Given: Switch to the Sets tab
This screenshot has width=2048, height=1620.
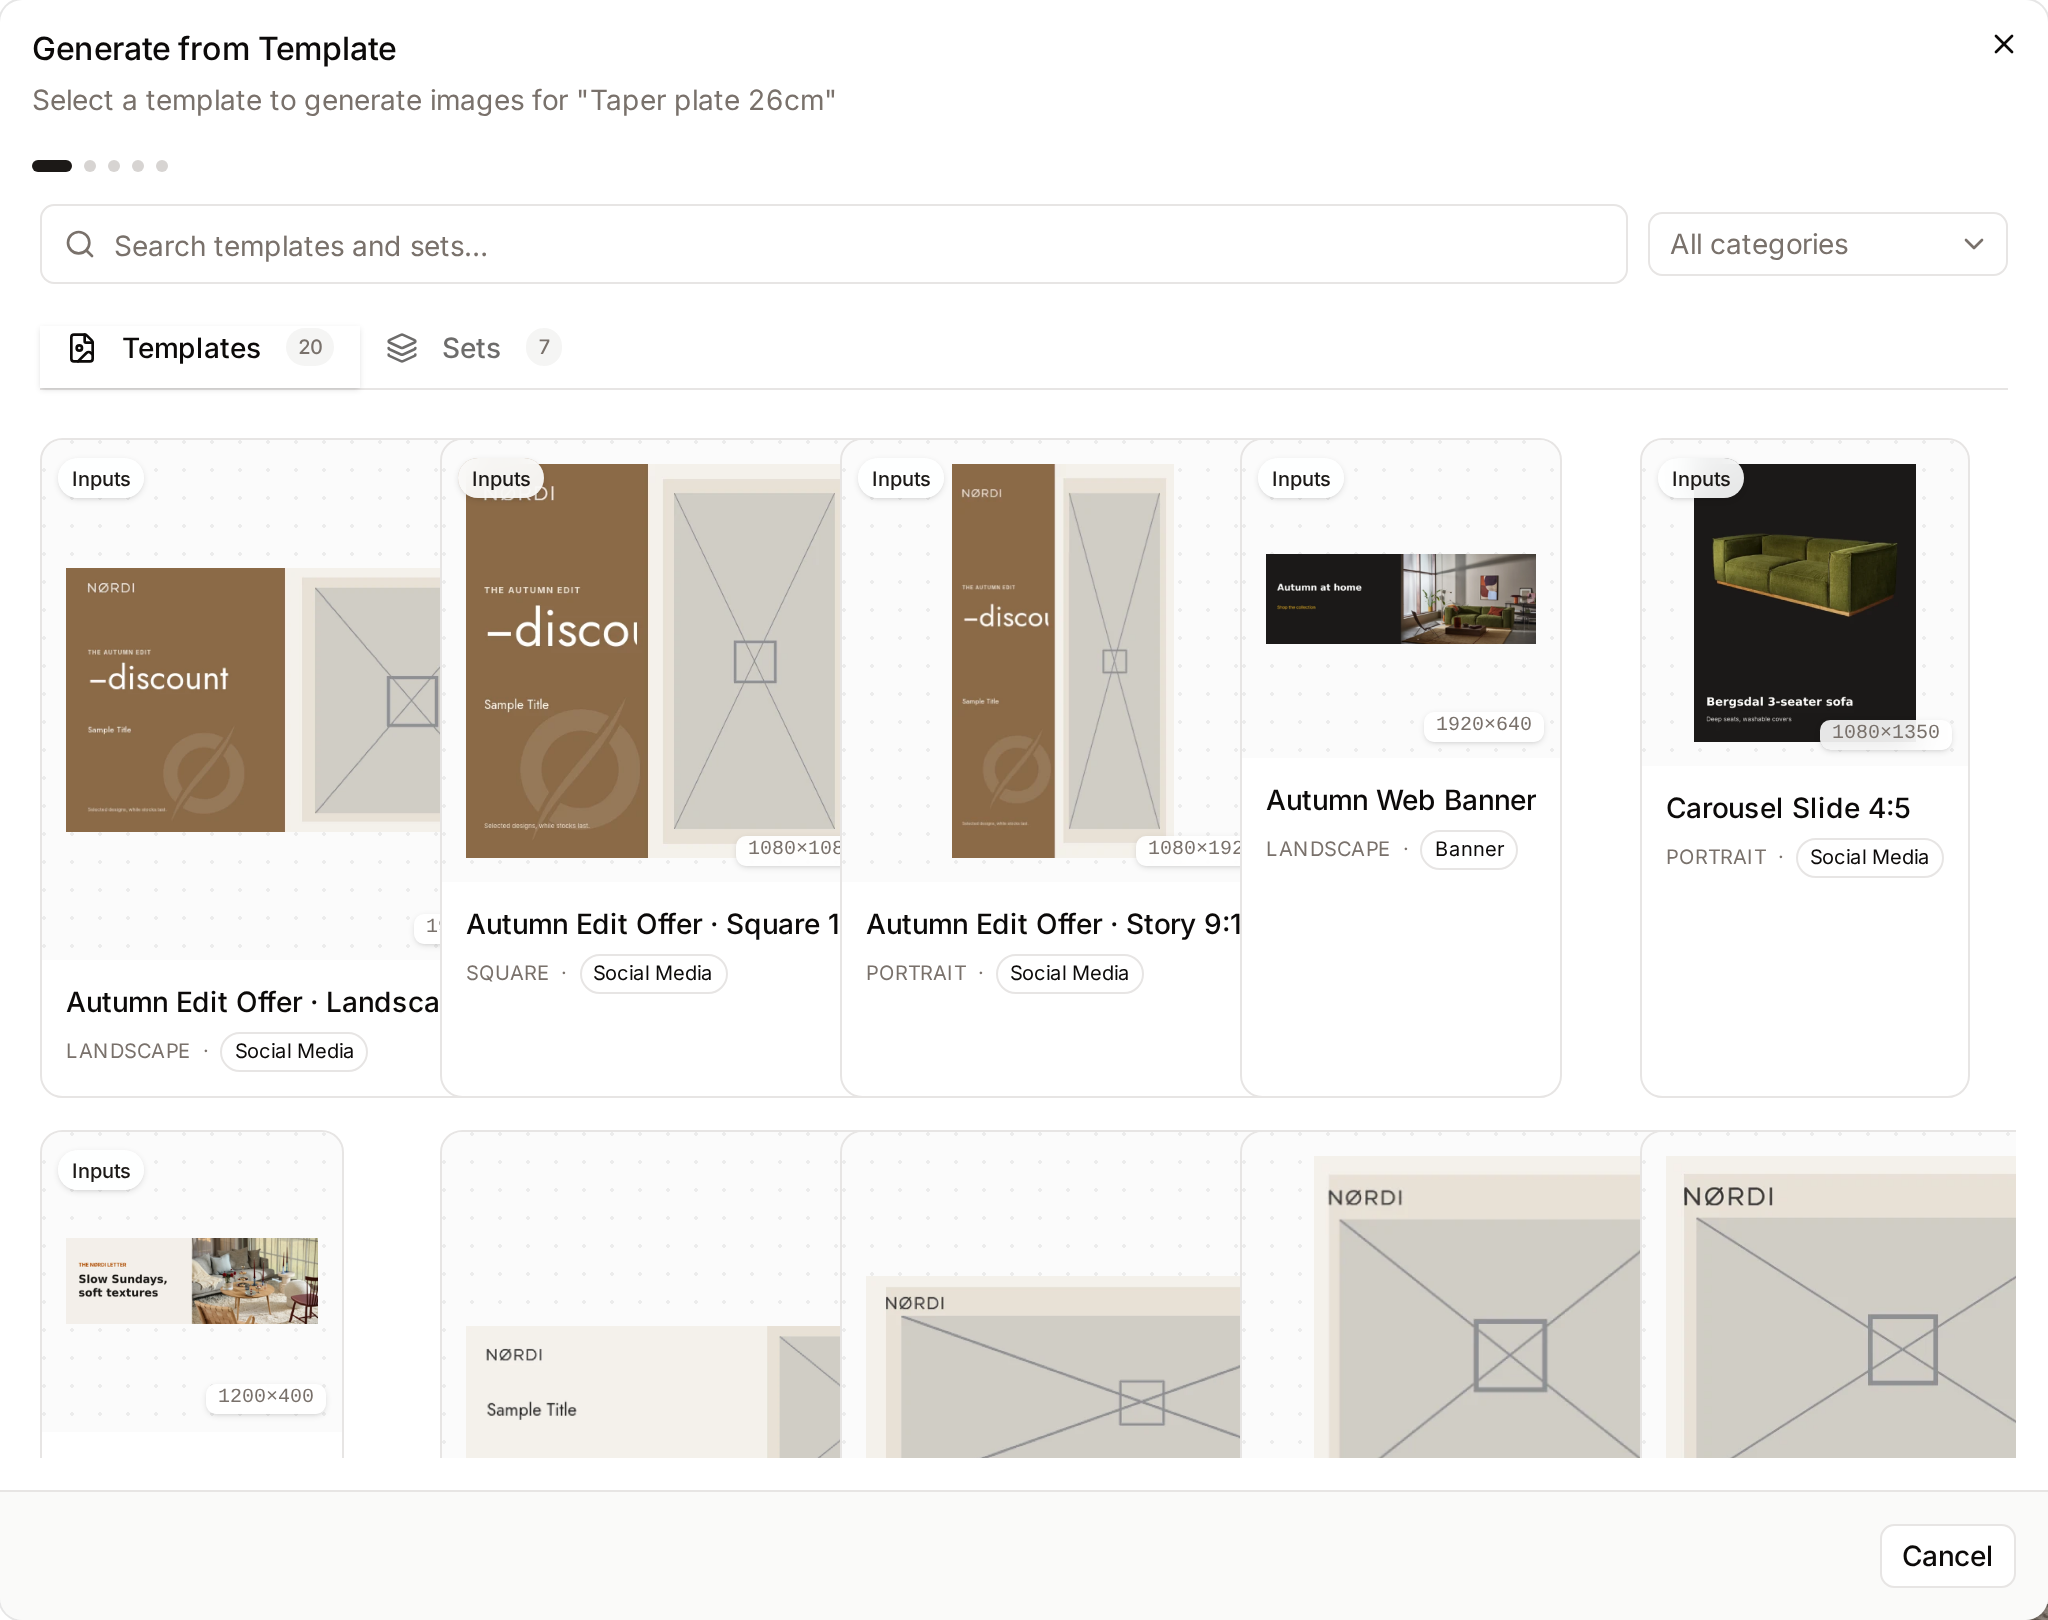Looking at the screenshot, I should (472, 348).
